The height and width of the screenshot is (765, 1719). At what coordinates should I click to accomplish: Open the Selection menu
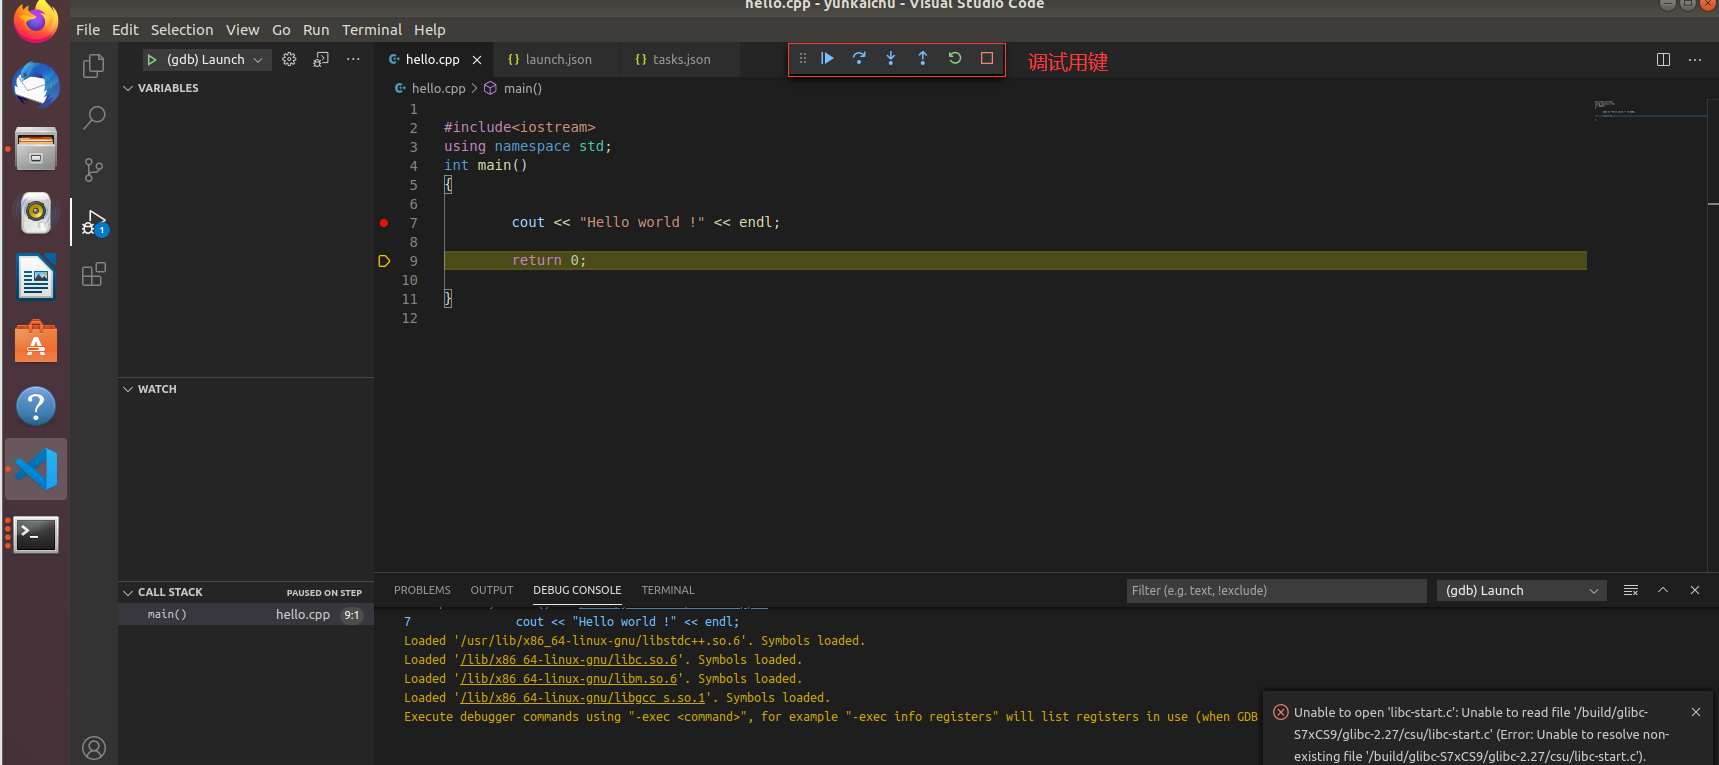[x=182, y=30]
